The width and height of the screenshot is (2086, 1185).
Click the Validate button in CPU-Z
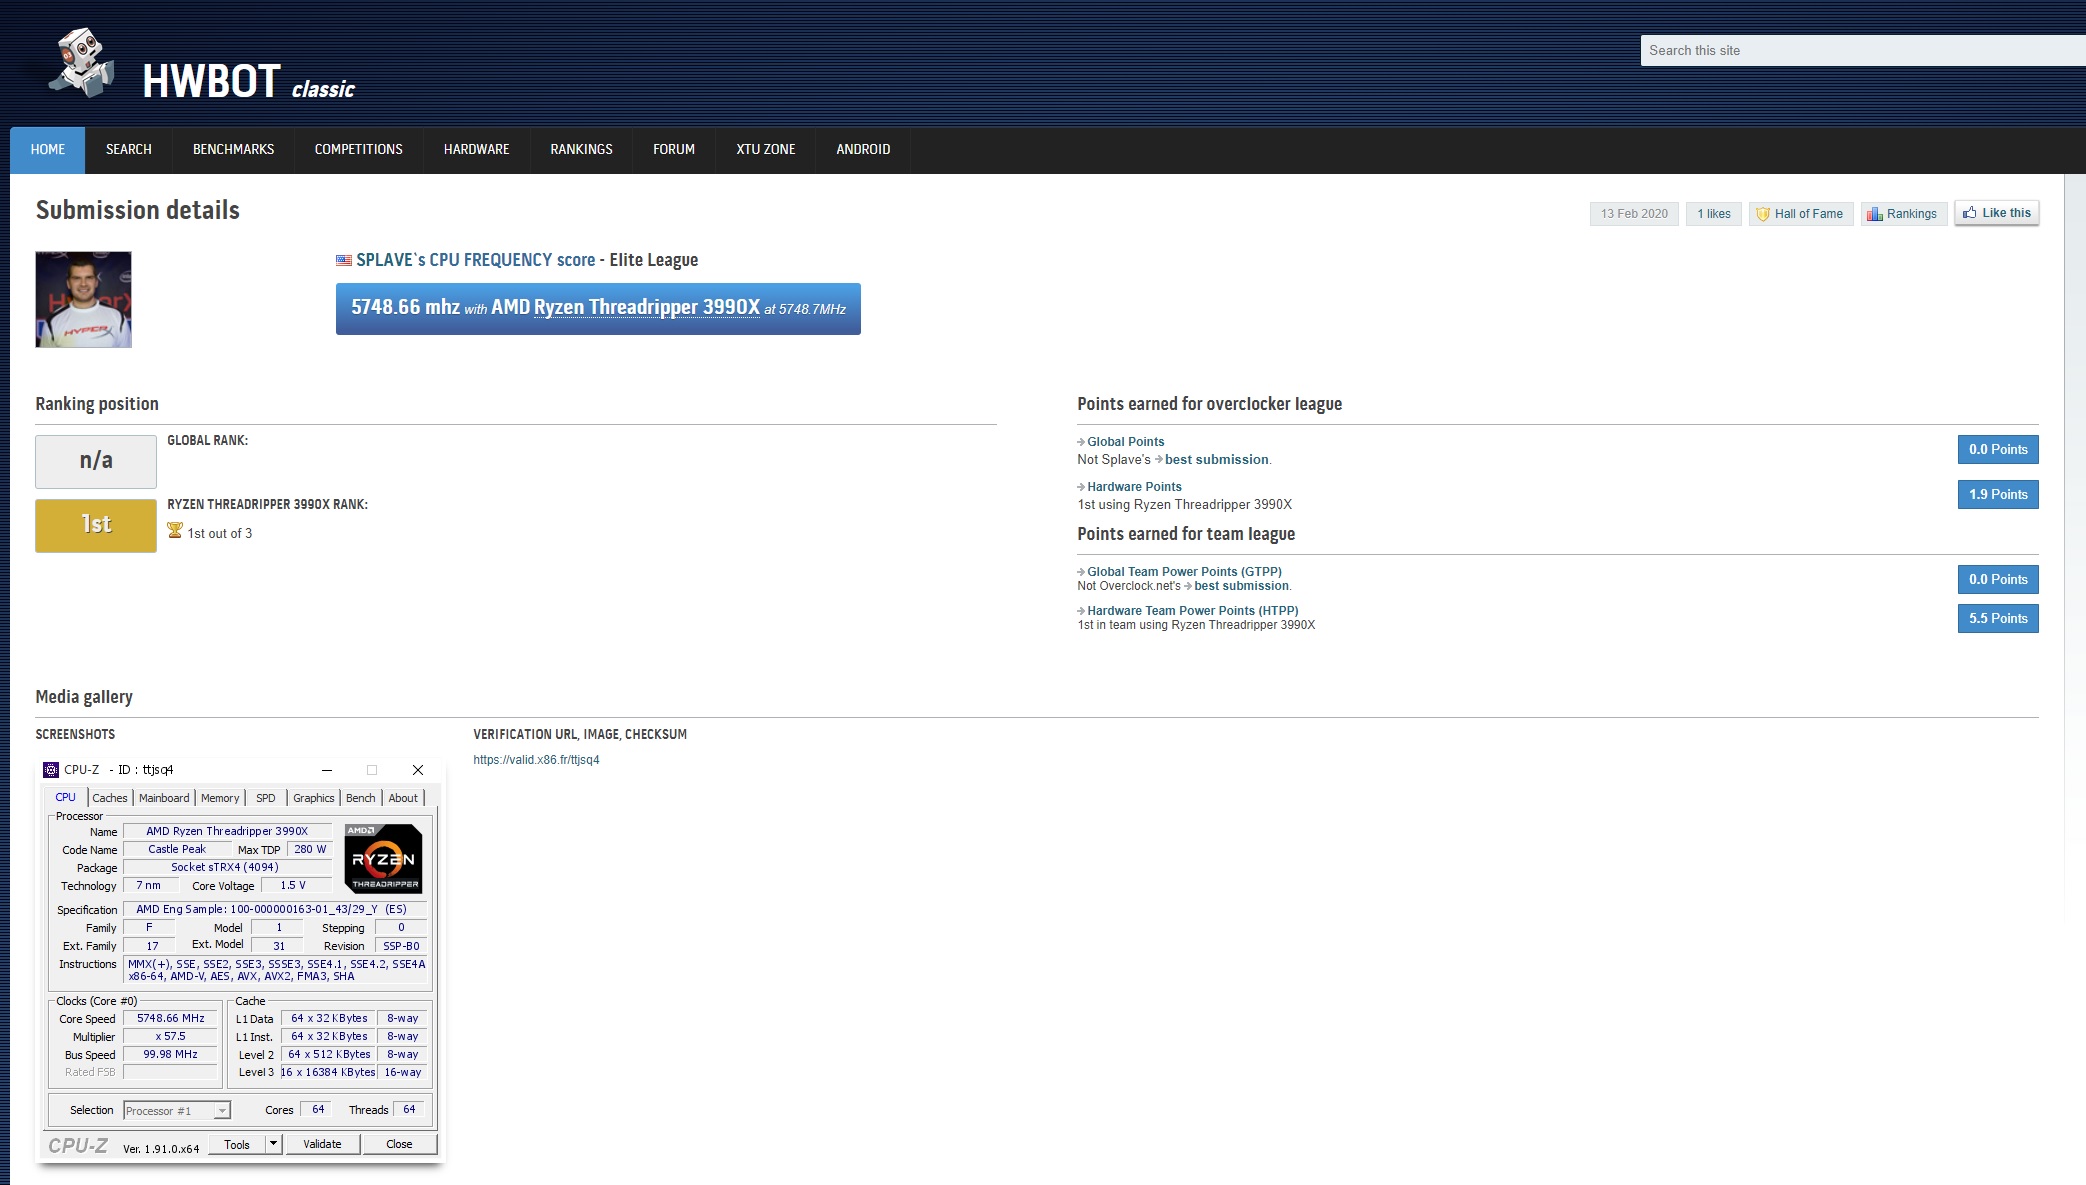[x=322, y=1144]
